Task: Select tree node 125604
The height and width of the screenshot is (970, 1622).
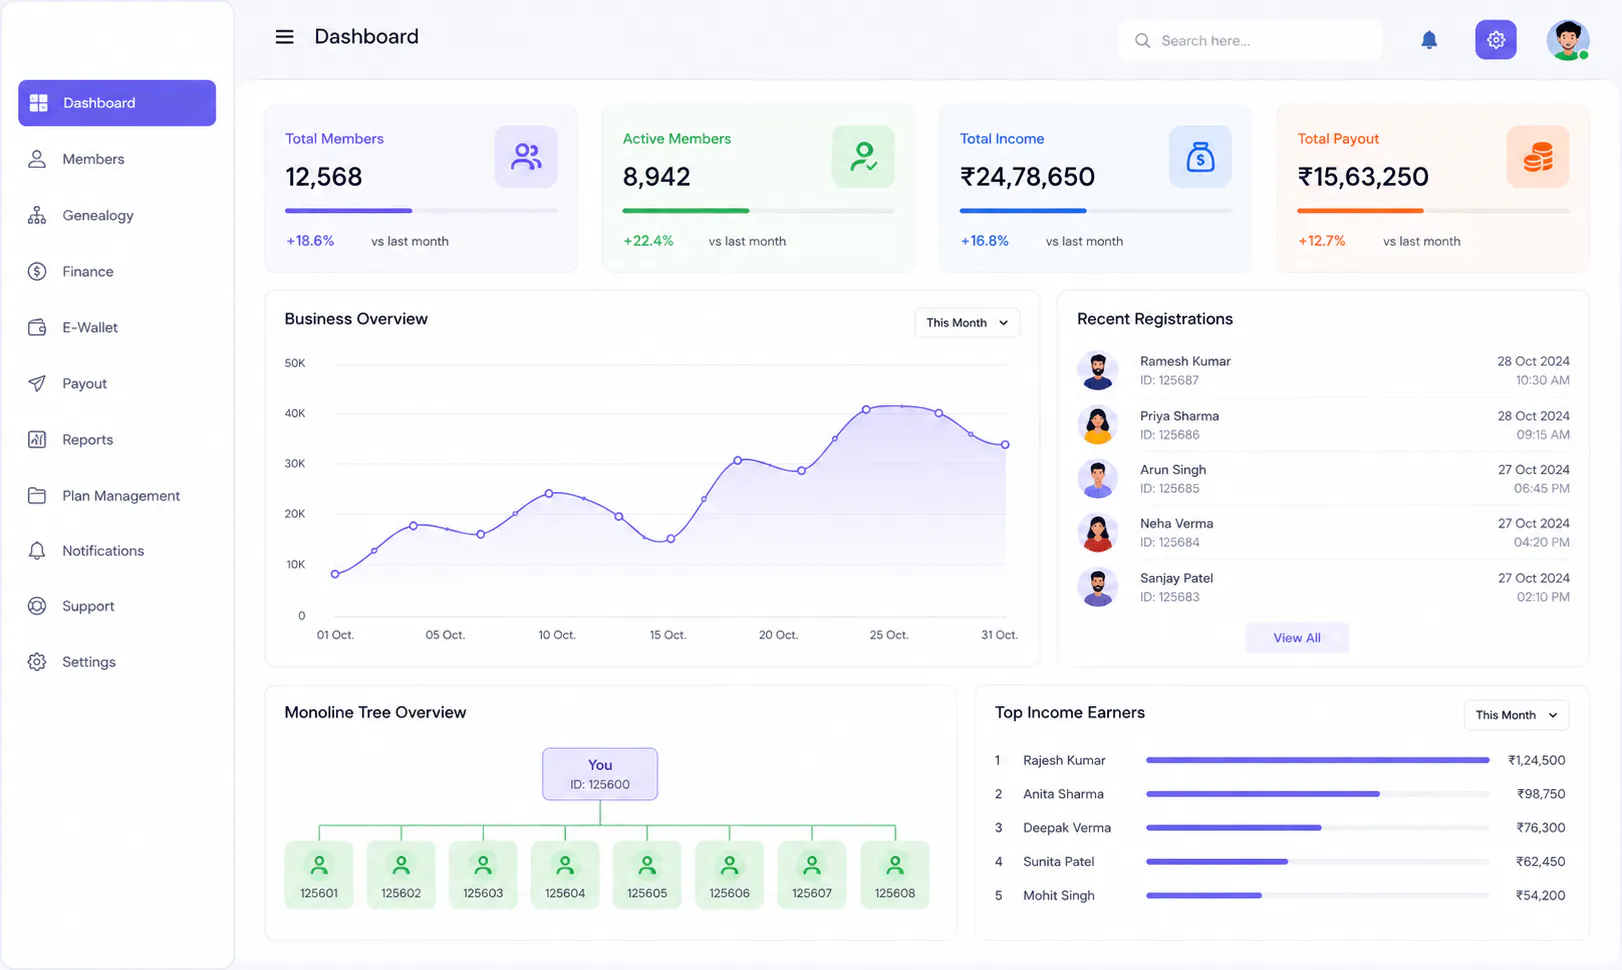Action: click(565, 874)
